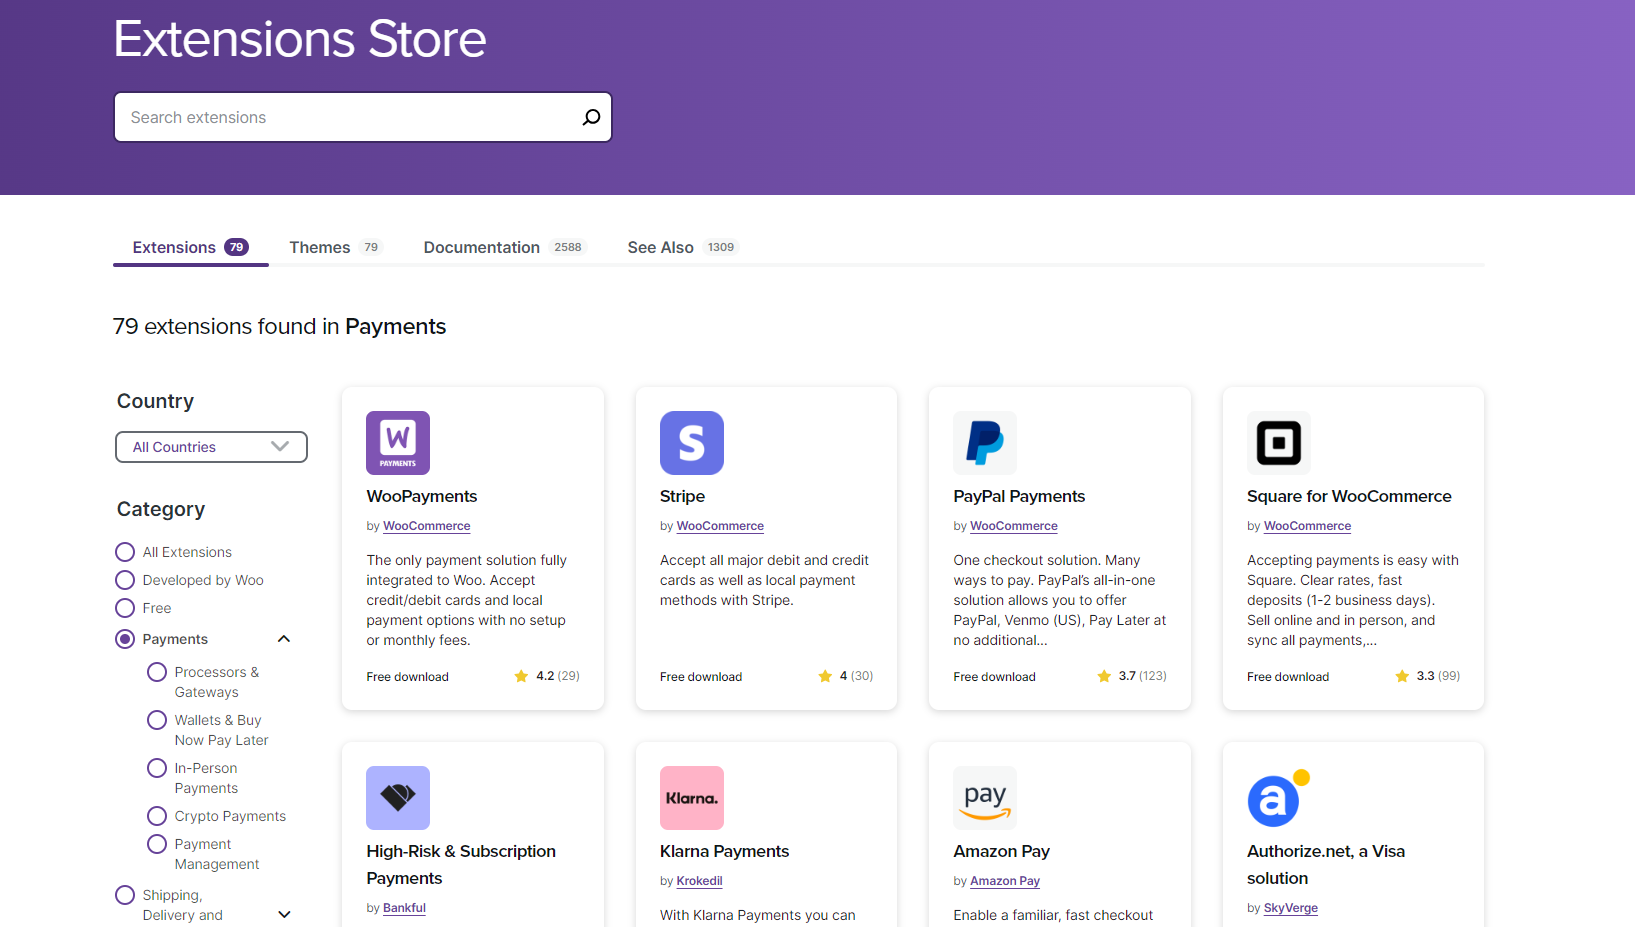Switch to the Extensions tab
This screenshot has width=1635, height=927.
pos(190,247)
